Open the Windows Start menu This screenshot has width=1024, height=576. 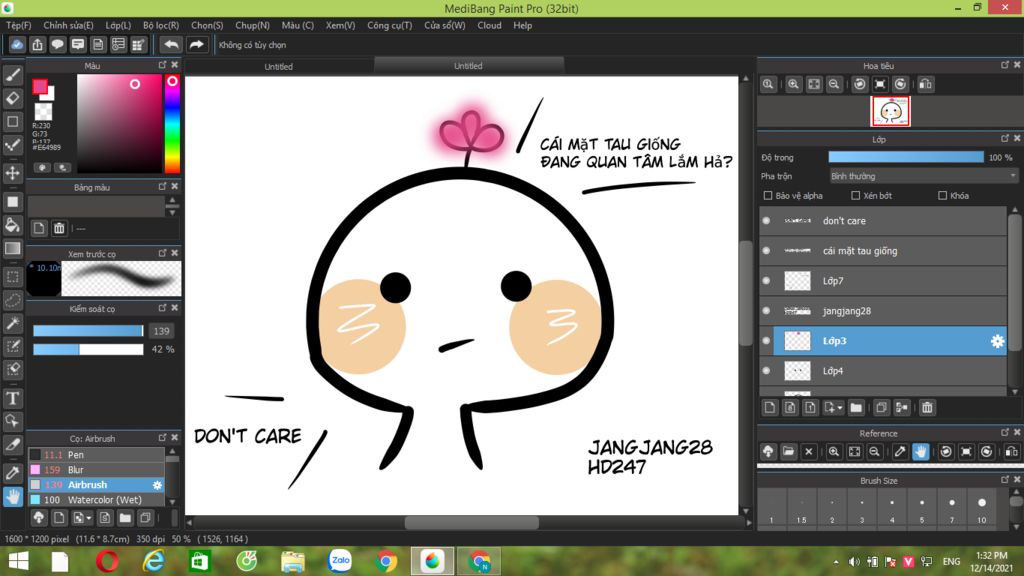[x=18, y=561]
